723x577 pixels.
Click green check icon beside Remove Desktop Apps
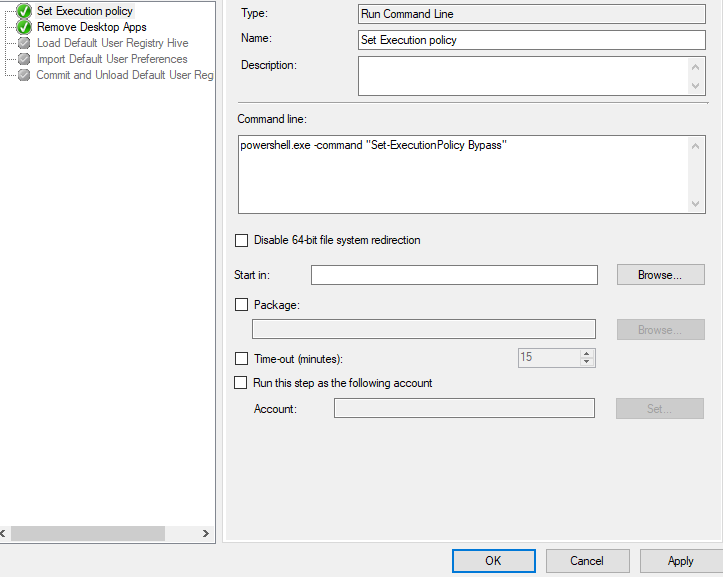pyautogui.click(x=24, y=27)
